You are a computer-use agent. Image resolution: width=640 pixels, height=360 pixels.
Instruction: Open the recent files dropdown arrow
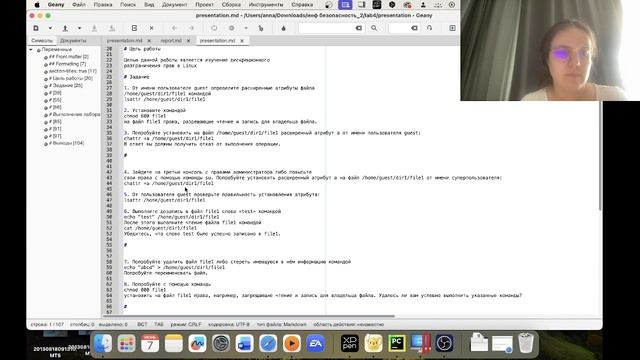pos(80,28)
